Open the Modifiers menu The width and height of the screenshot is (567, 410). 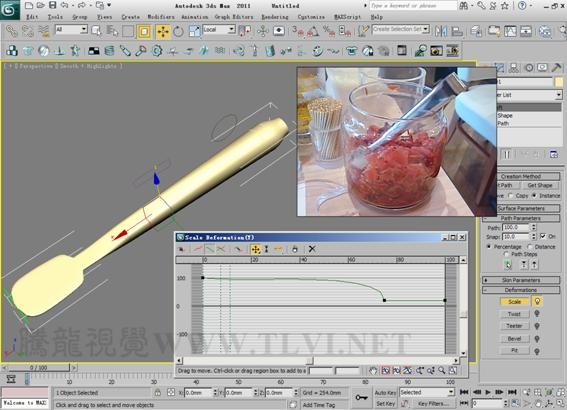161,17
